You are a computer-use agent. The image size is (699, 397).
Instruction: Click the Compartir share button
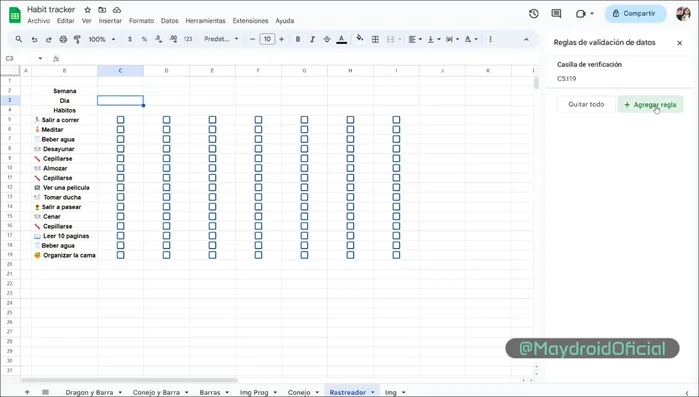coord(635,14)
